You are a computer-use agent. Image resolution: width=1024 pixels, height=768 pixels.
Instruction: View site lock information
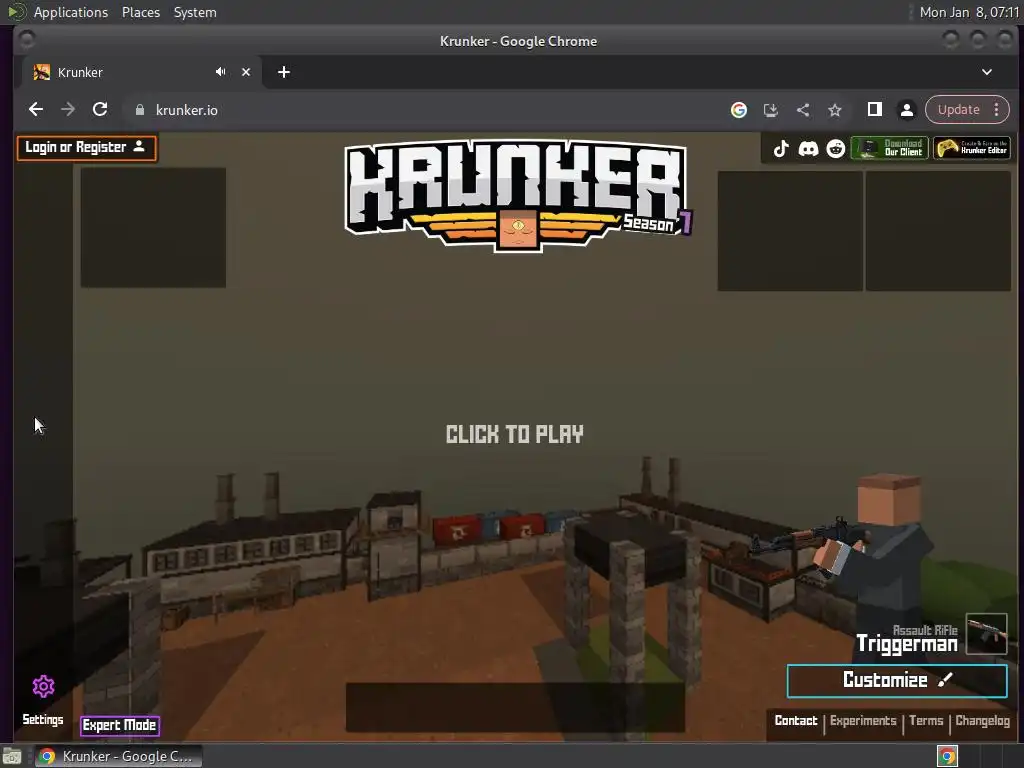(x=139, y=110)
